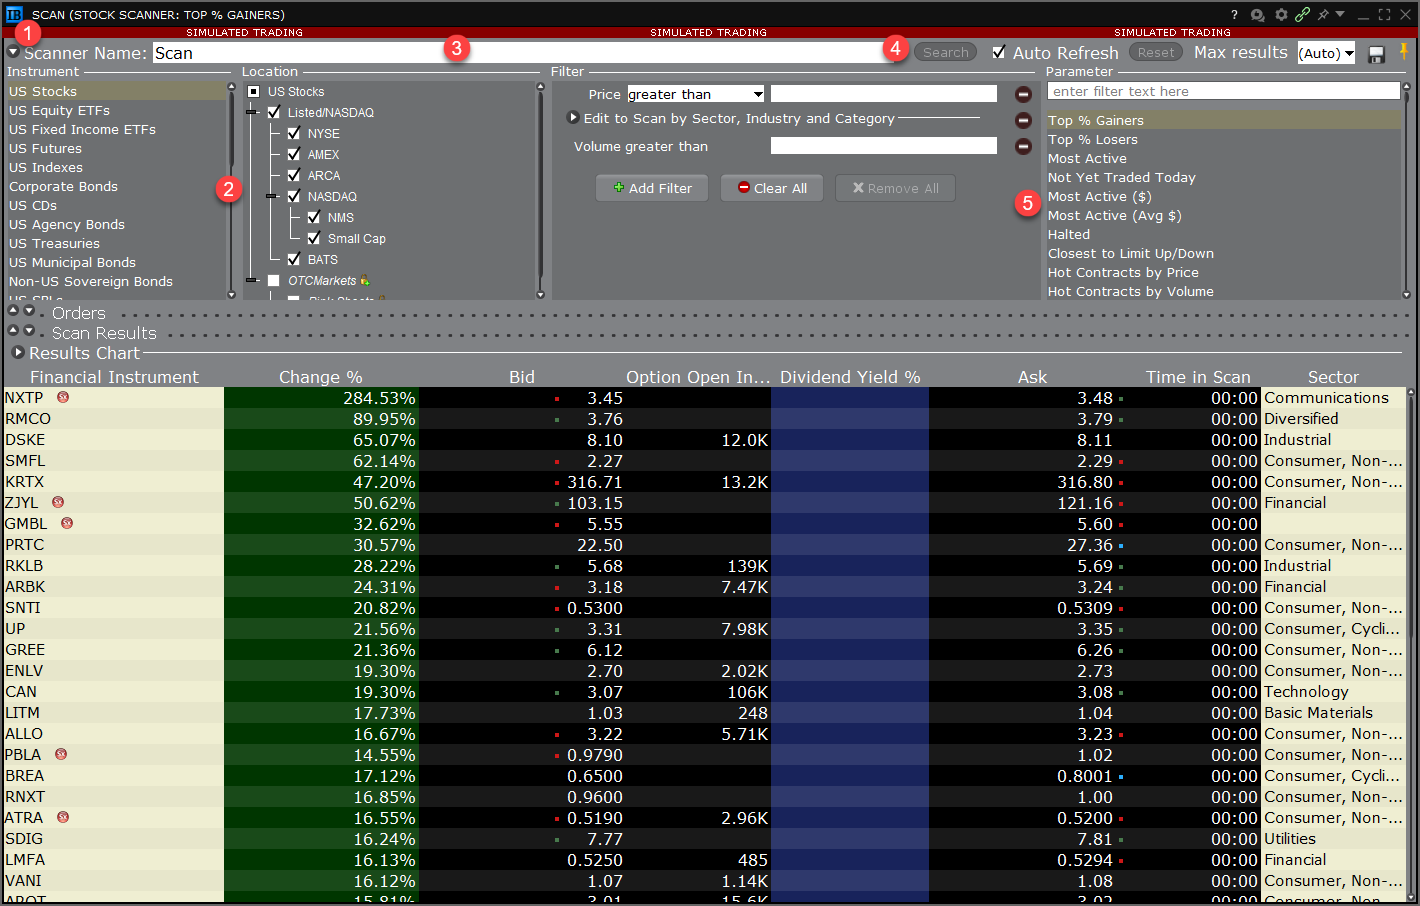Click the Location tree scrollbar

[540, 190]
